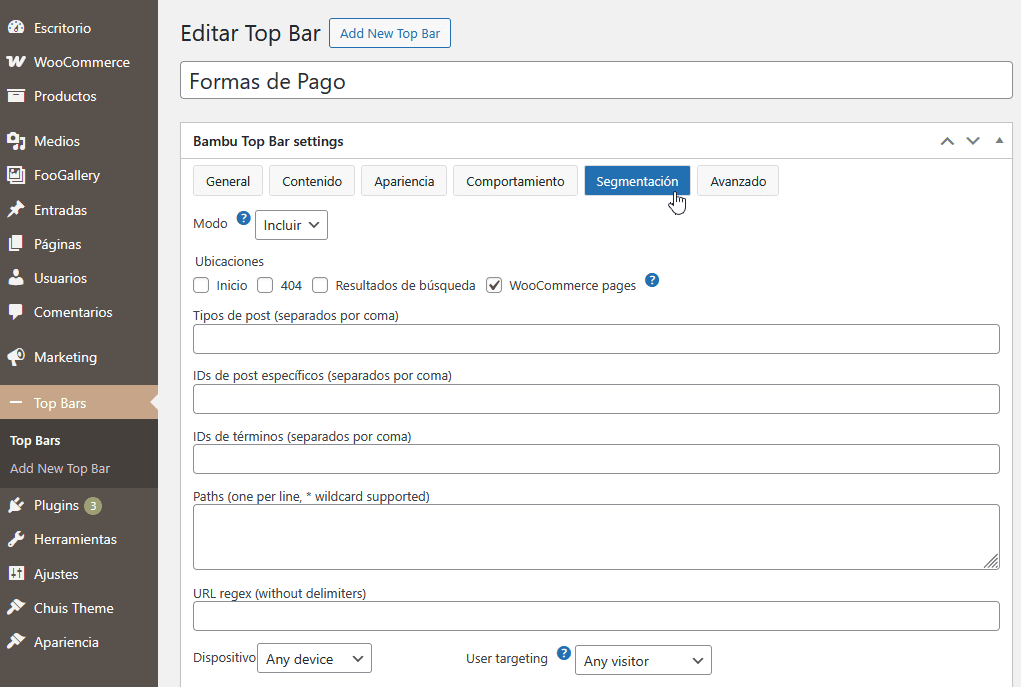Enable the Inicio location checkbox
1021x687 pixels.
201,285
